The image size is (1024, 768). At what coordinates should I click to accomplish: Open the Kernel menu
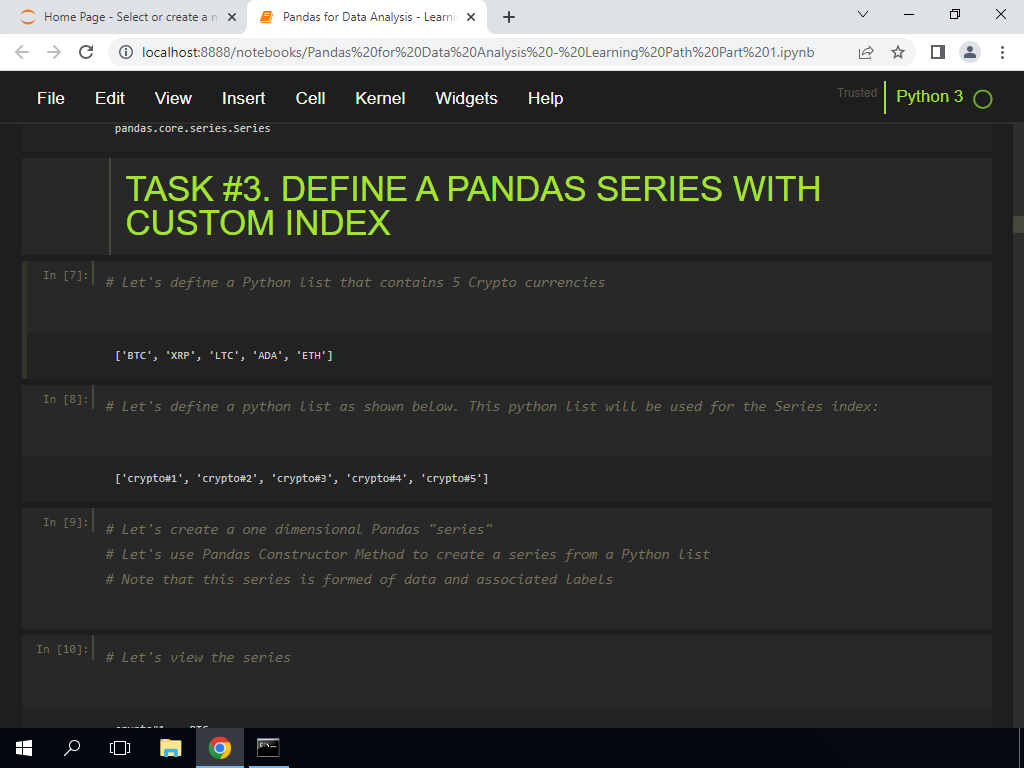(380, 98)
